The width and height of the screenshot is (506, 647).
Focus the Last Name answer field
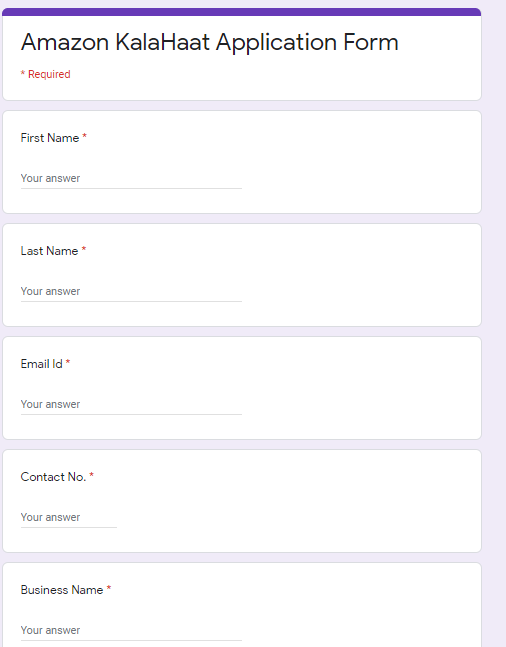131,292
